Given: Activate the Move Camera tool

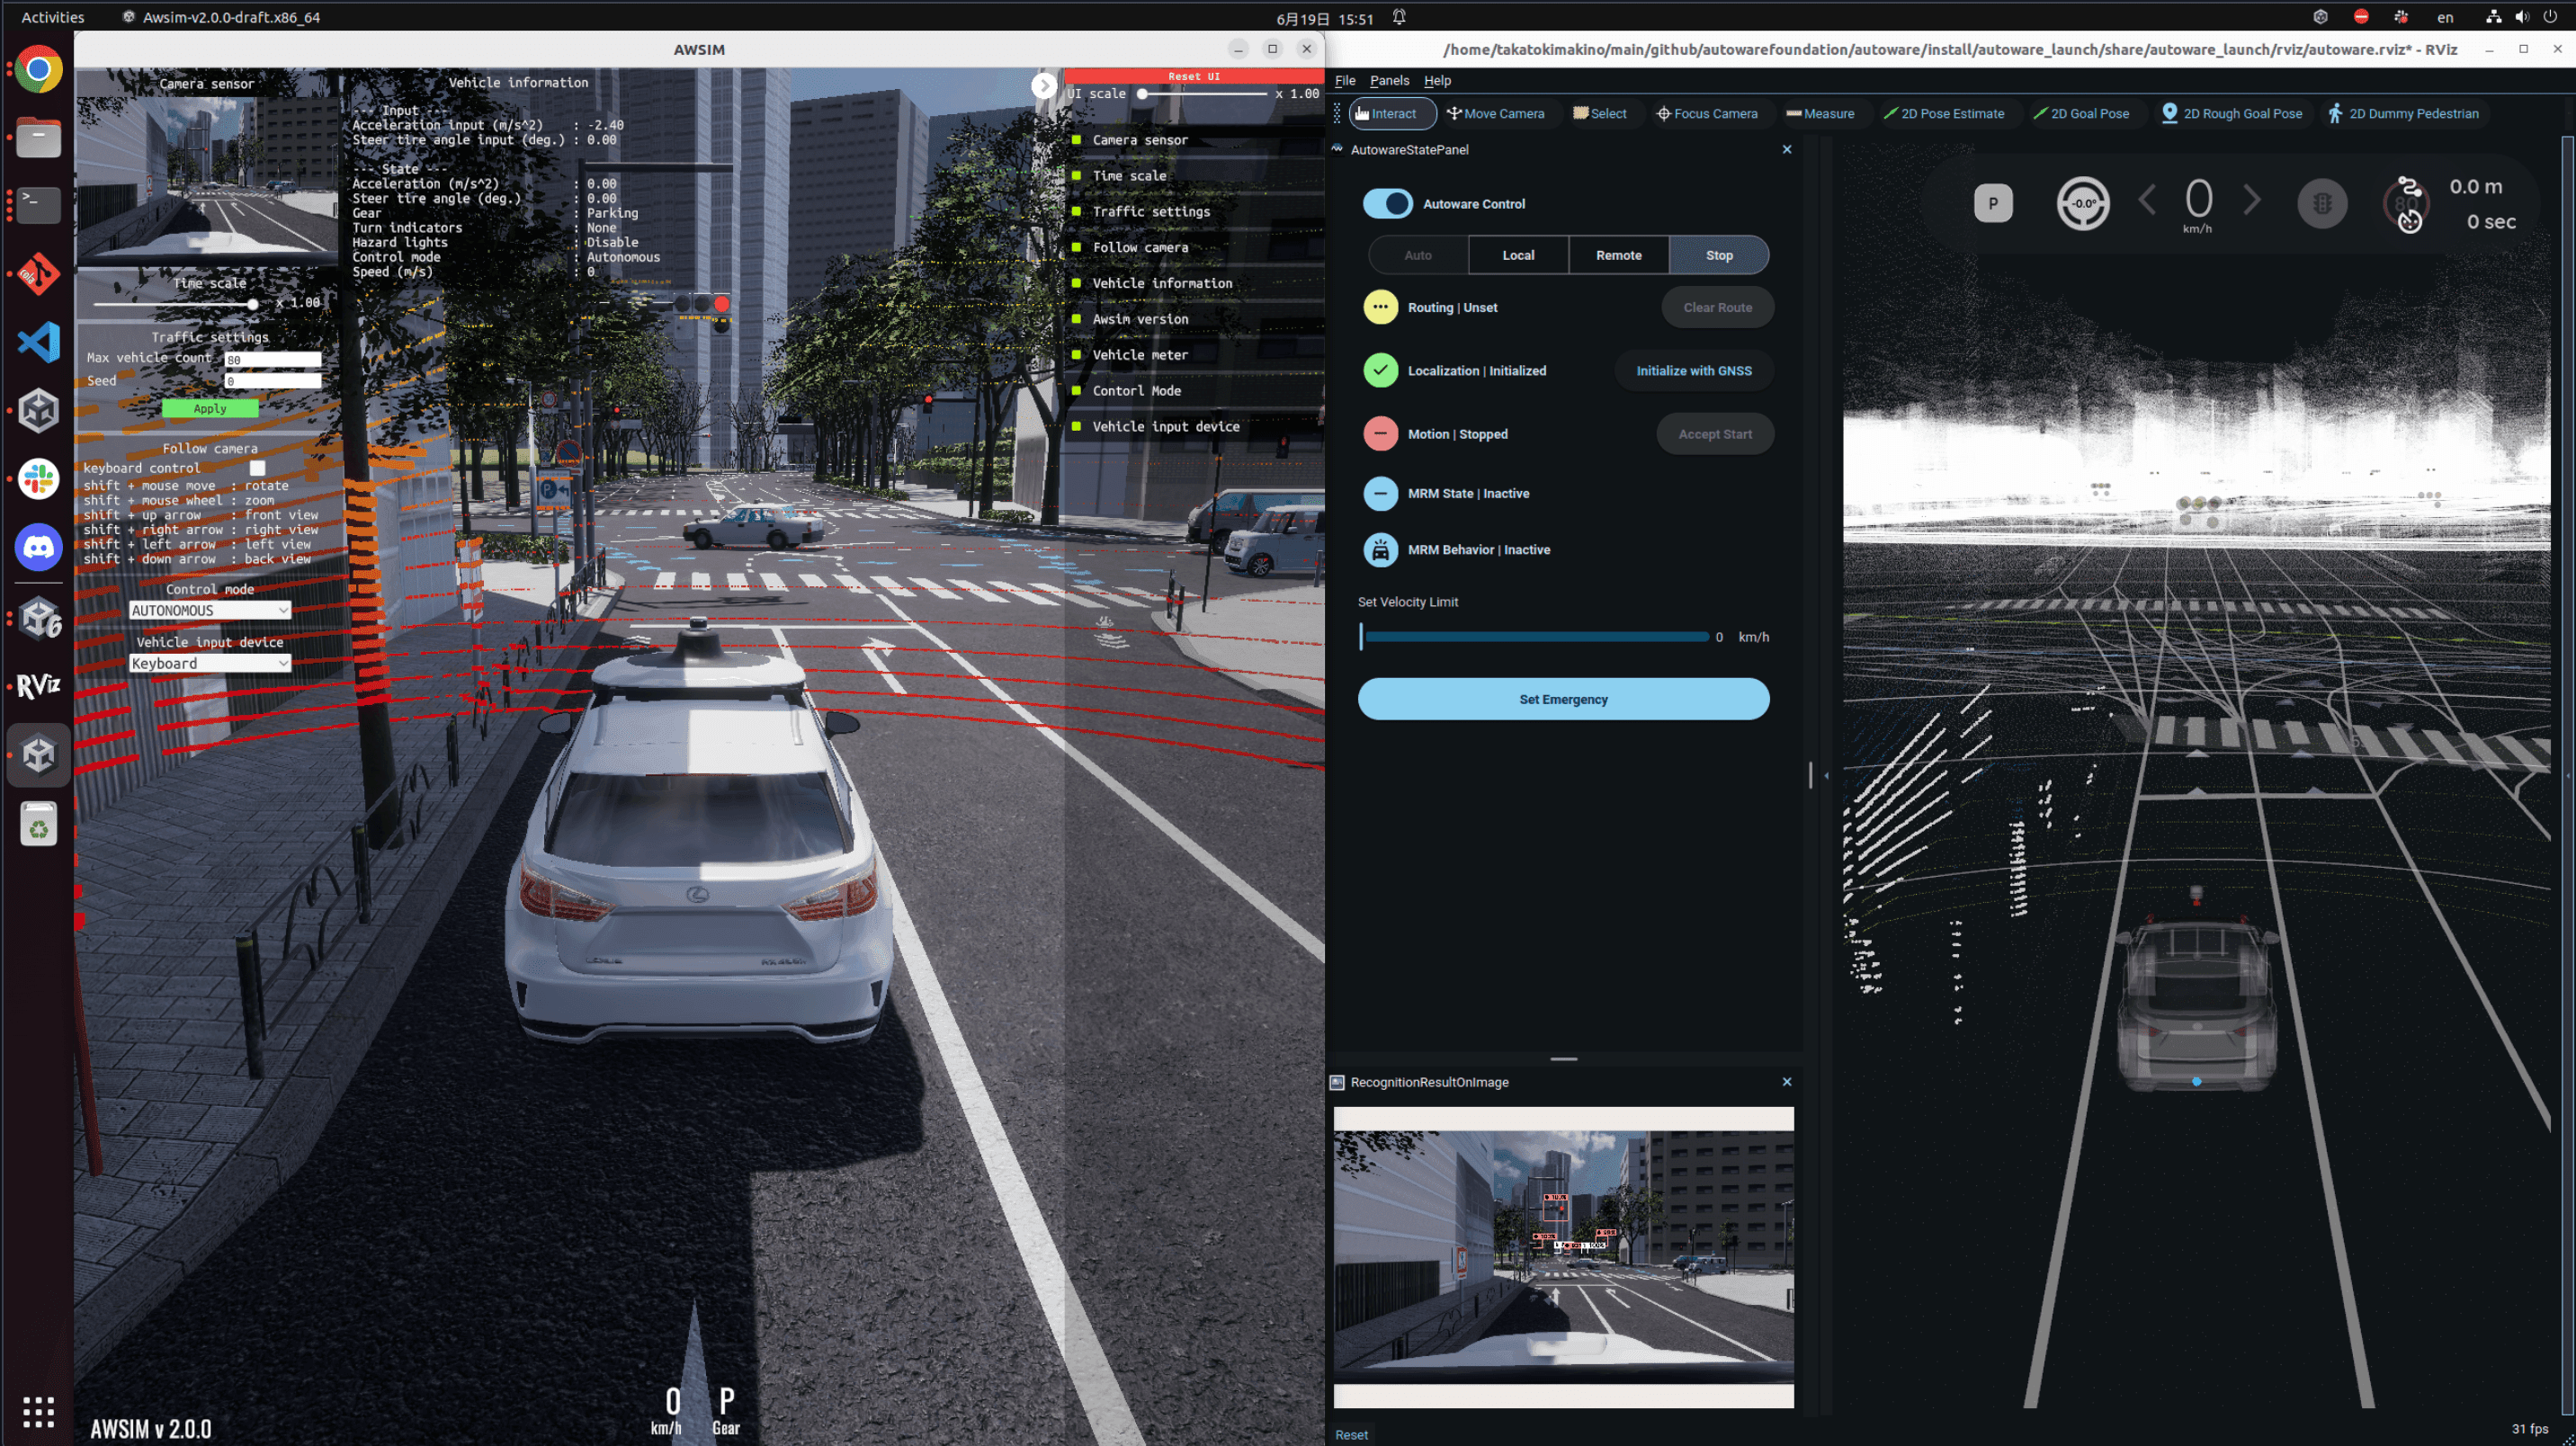Looking at the screenshot, I should 1498,113.
